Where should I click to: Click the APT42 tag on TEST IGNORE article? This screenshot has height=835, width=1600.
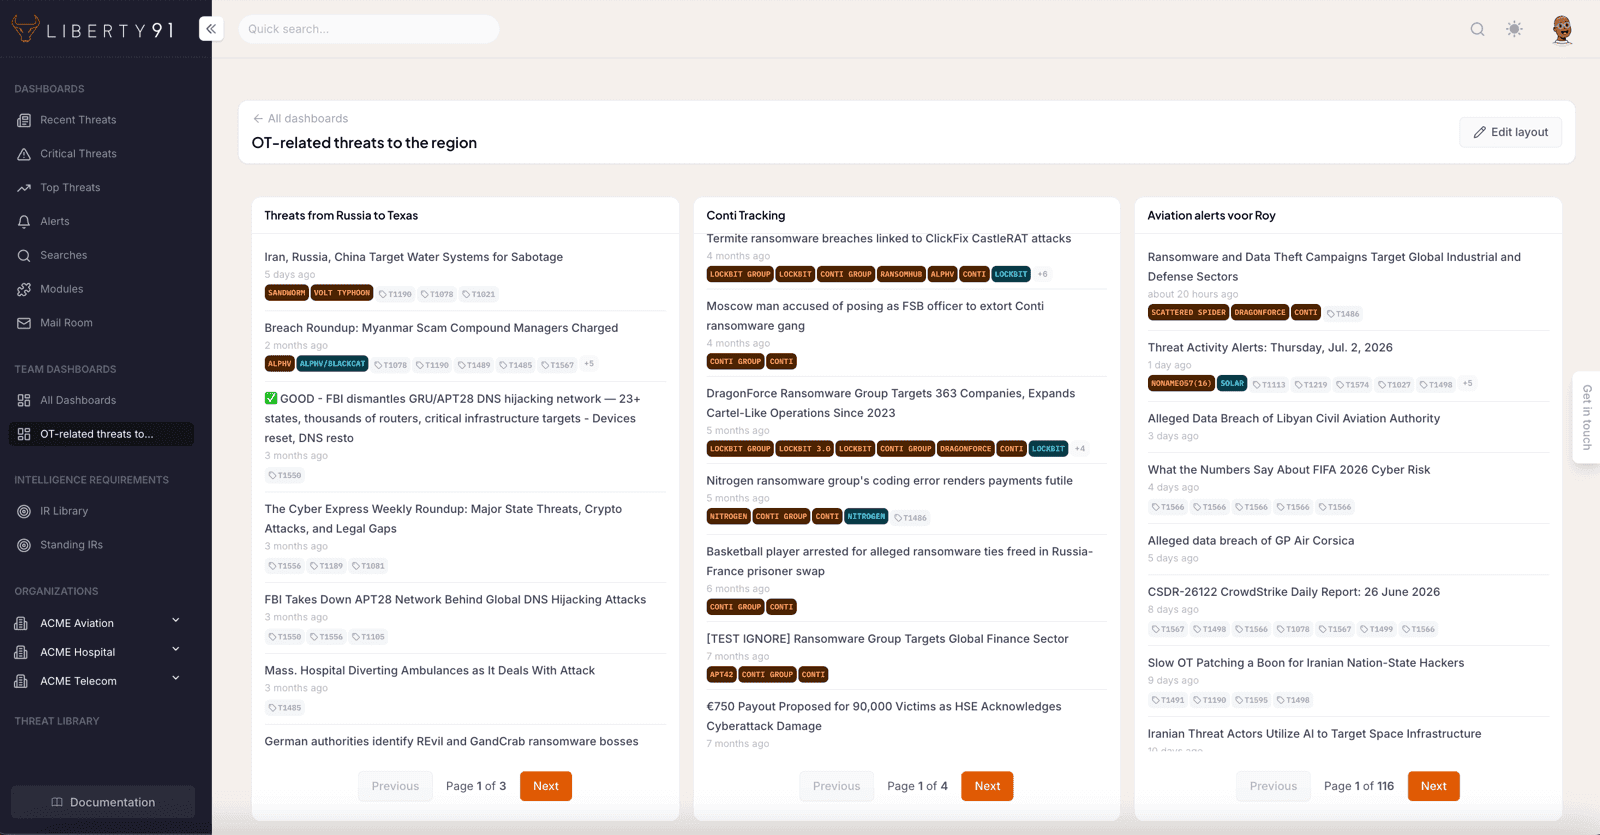coord(721,675)
